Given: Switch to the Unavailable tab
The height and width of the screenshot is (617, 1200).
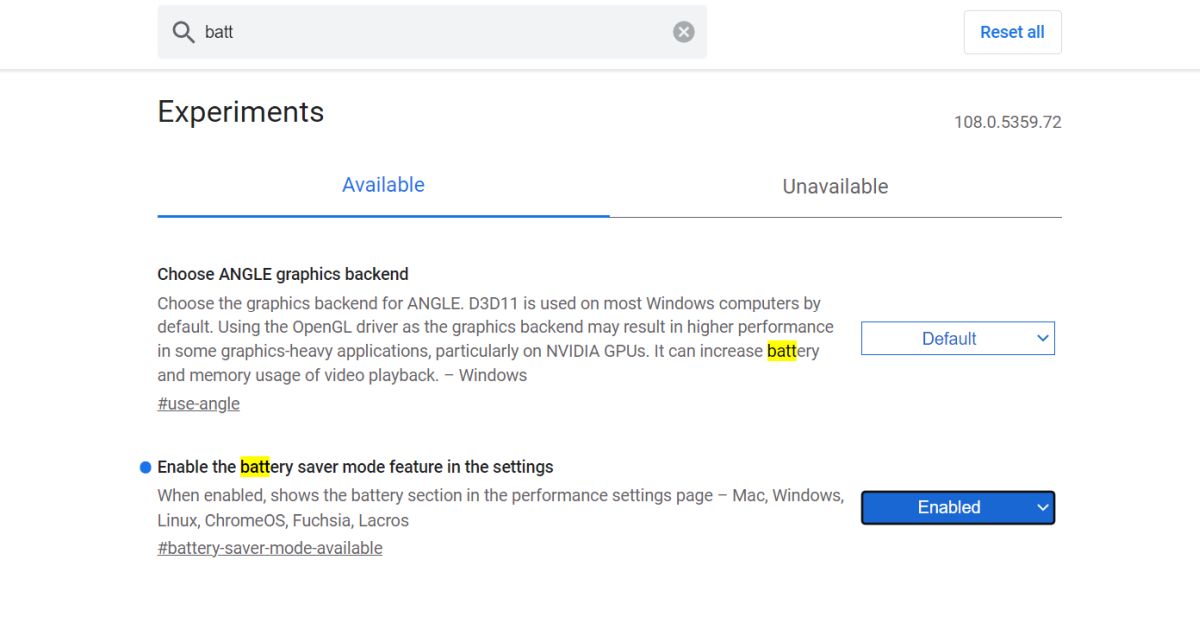Looking at the screenshot, I should 835,186.
